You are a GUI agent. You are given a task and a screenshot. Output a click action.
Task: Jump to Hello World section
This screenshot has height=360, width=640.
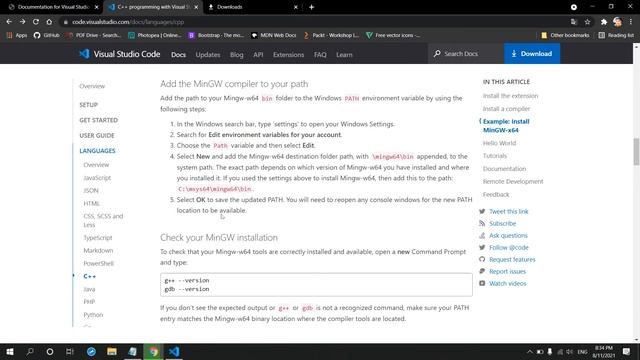(499, 143)
